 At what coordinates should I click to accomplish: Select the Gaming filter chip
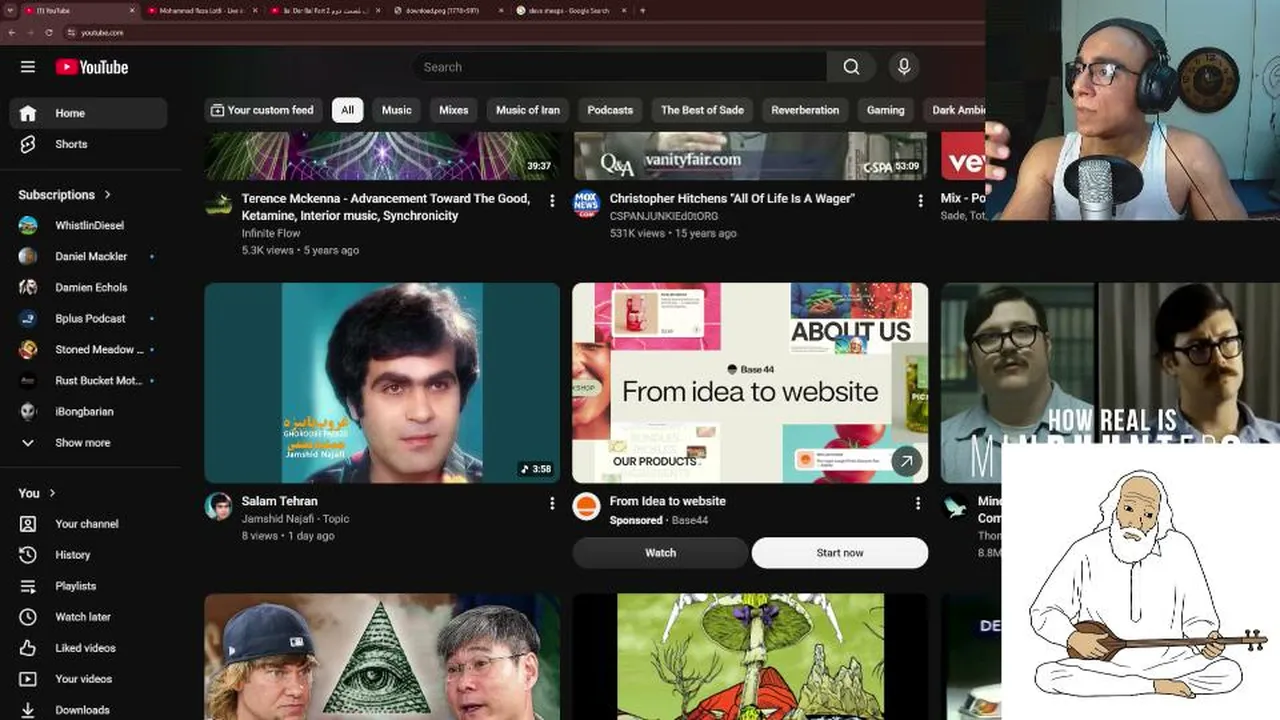[885, 110]
